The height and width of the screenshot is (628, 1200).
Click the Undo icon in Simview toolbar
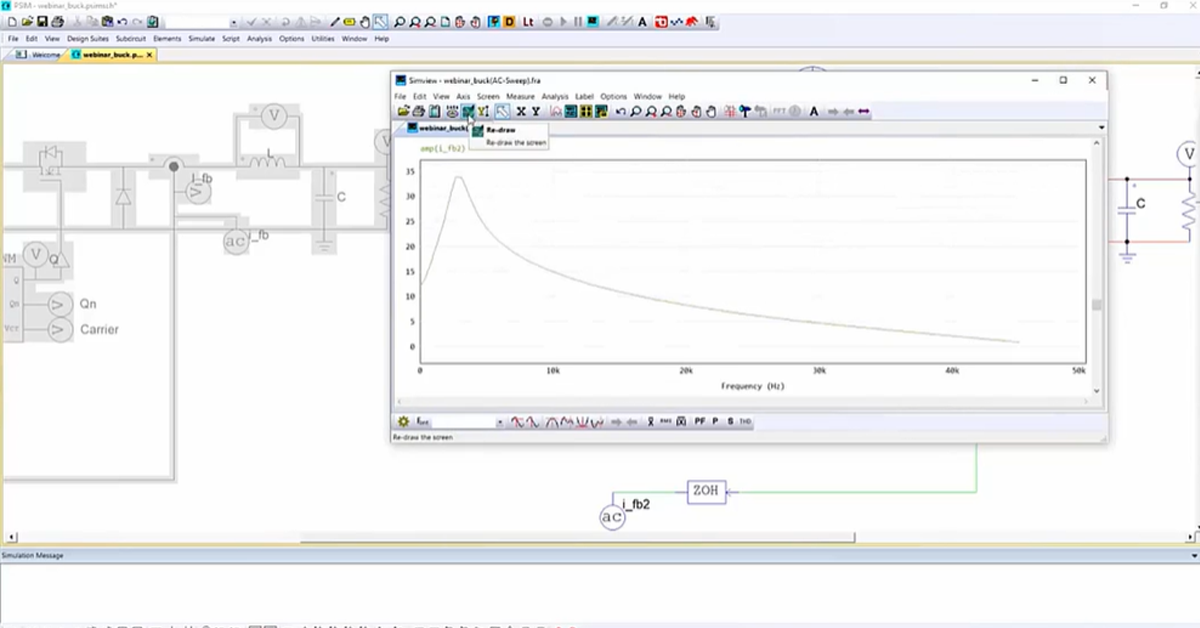tap(621, 111)
